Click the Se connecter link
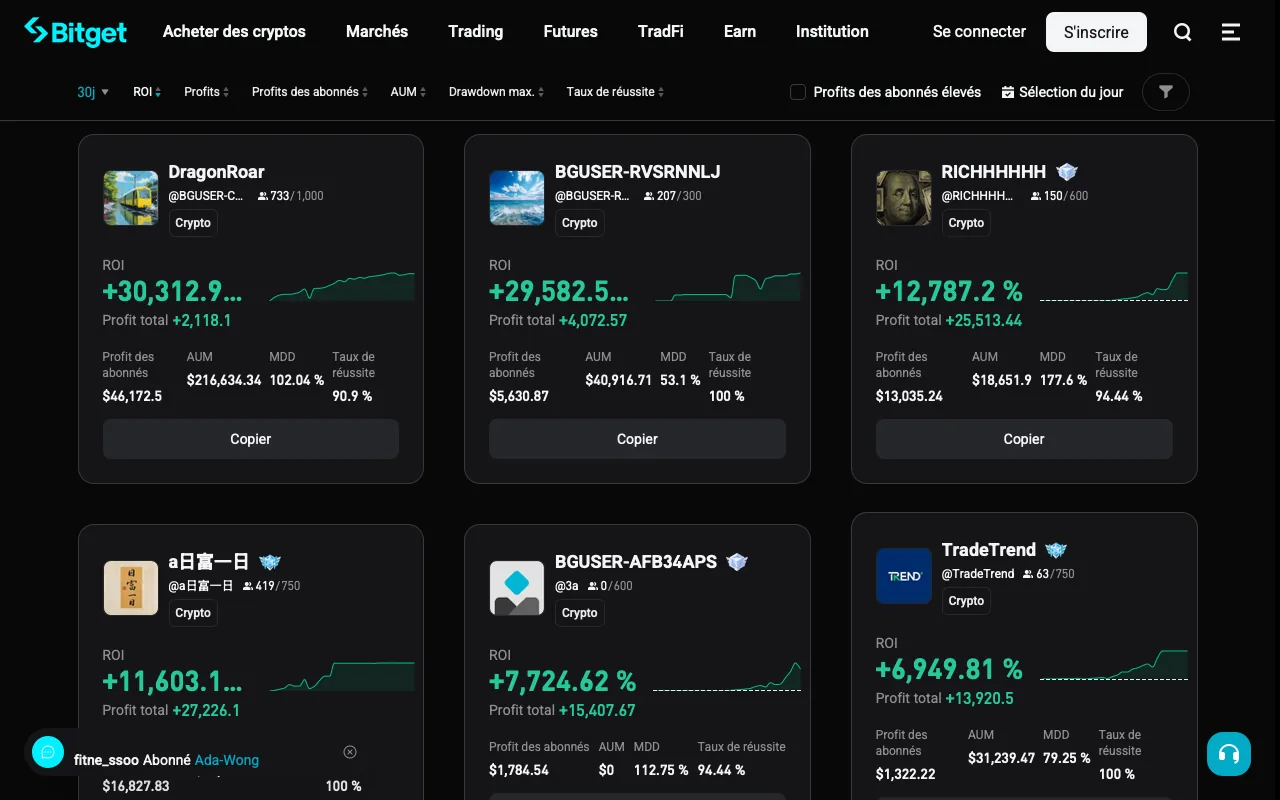 click(x=979, y=32)
